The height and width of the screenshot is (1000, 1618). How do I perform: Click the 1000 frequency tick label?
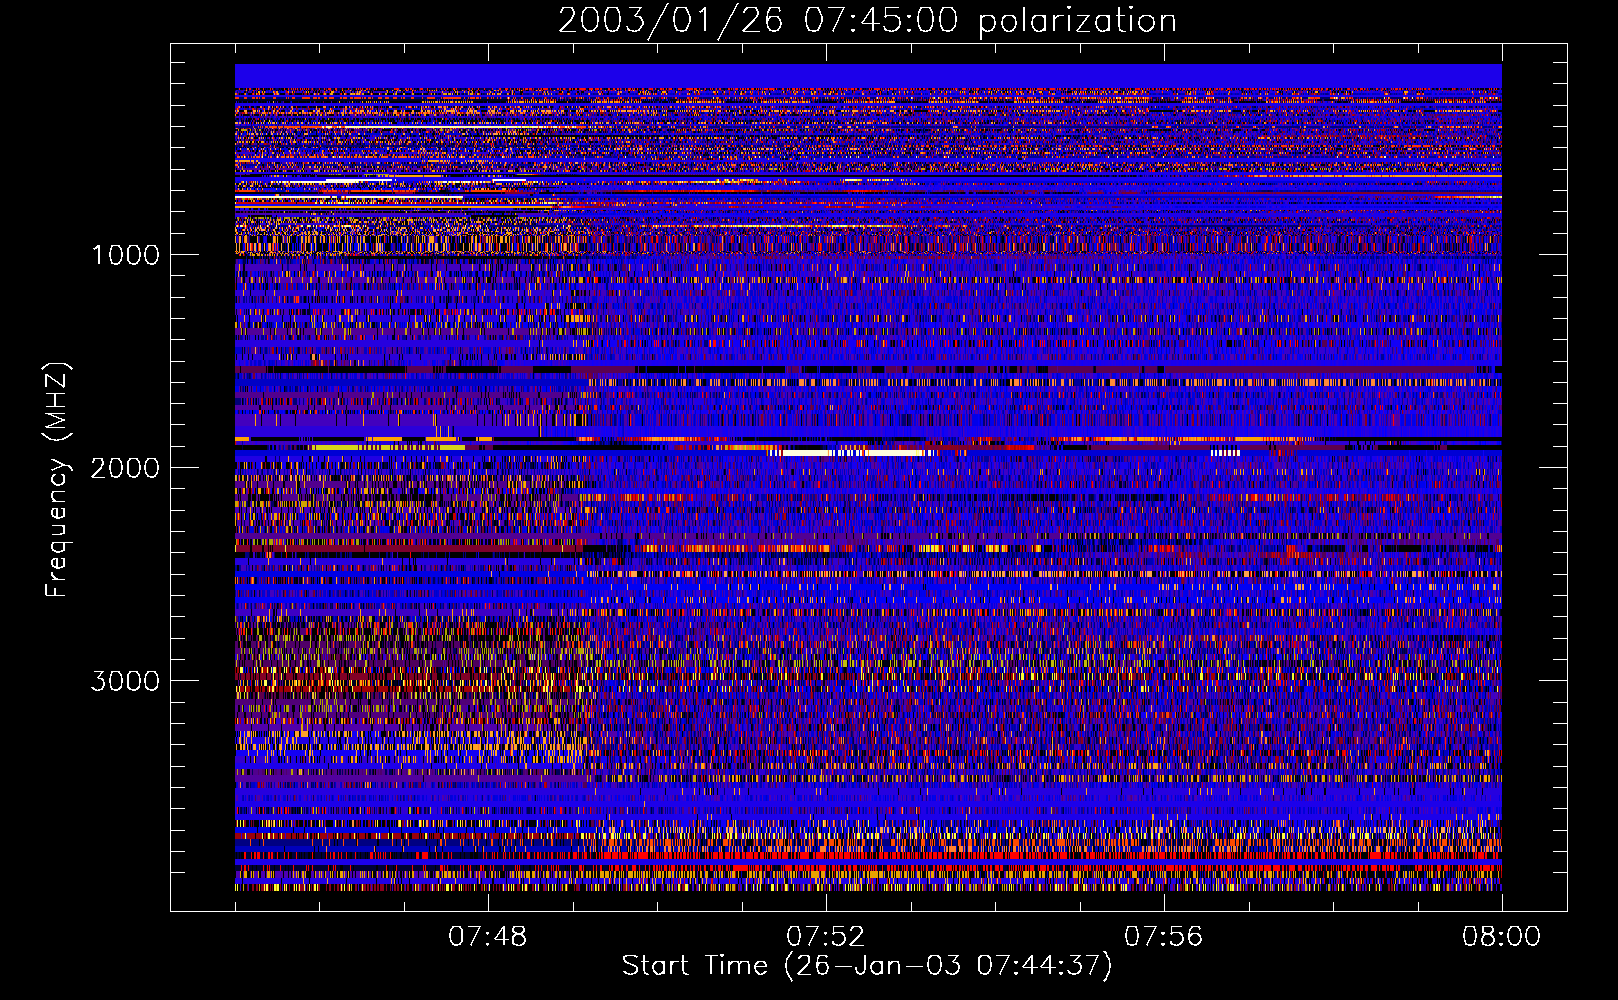coord(125,255)
